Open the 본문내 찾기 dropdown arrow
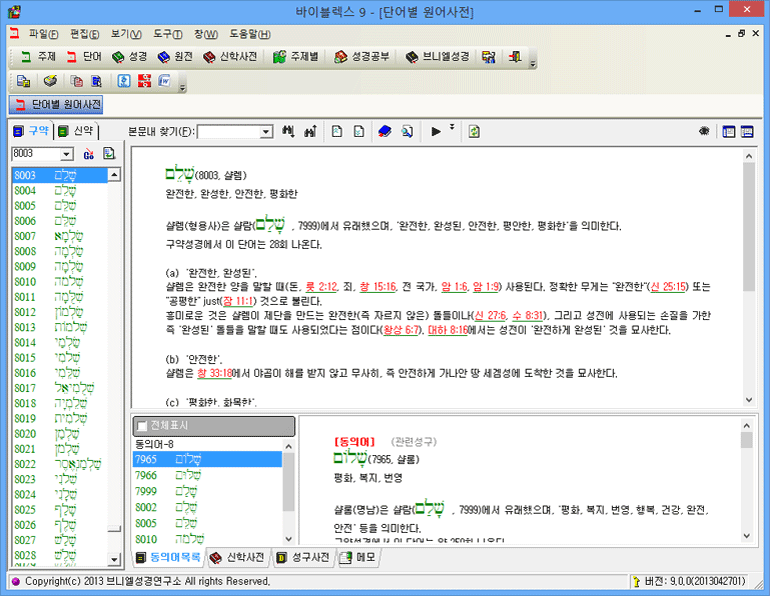 click(x=266, y=132)
